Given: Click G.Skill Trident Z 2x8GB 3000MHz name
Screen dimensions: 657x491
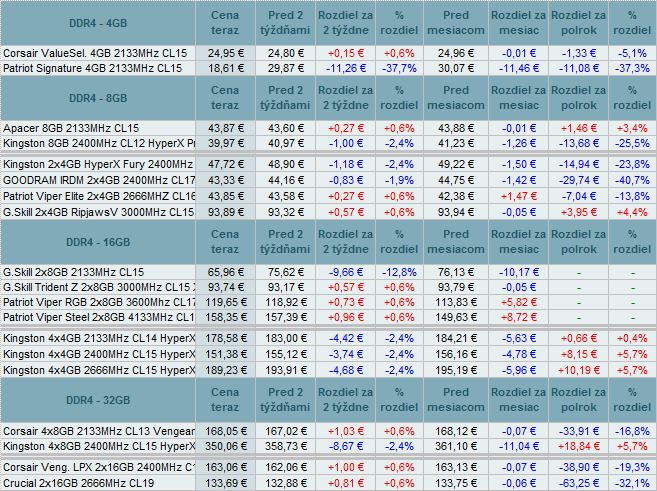Looking at the screenshot, I should coord(99,287).
